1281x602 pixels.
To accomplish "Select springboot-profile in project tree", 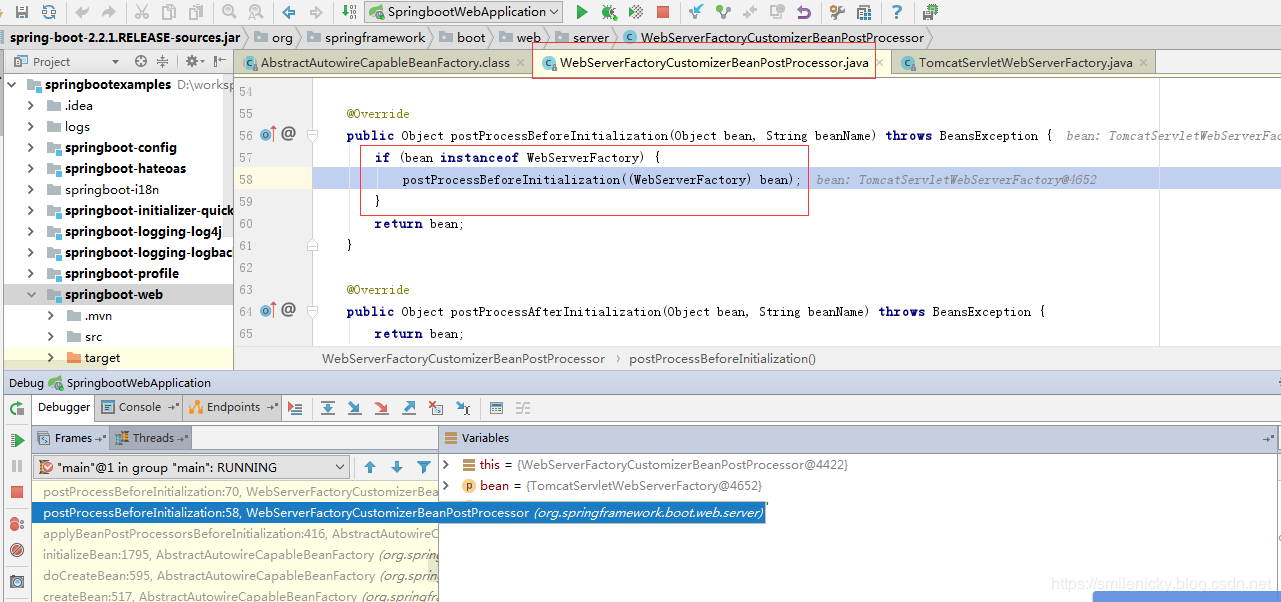I will coord(122,273).
